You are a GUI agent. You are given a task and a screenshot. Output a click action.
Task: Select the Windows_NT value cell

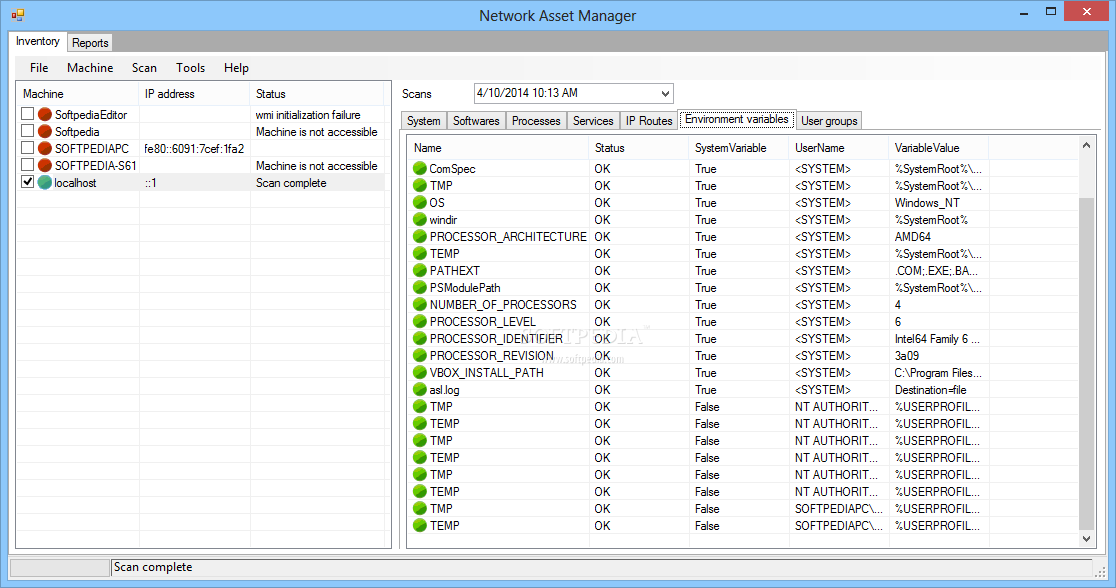tap(927, 203)
